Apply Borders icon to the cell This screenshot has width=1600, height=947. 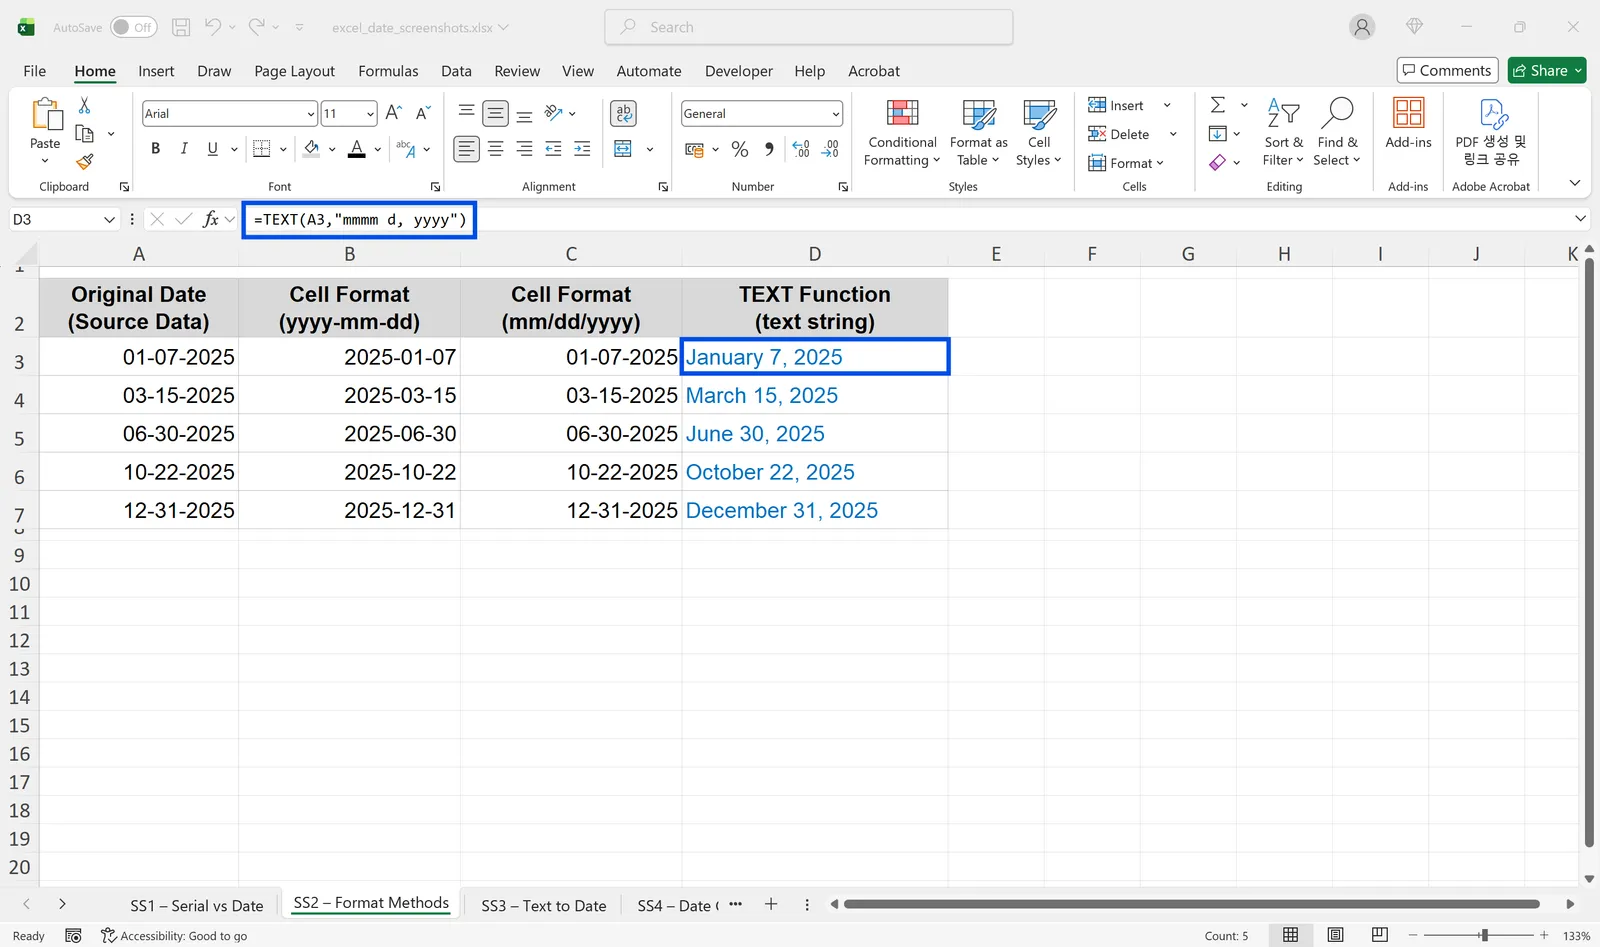pos(262,149)
